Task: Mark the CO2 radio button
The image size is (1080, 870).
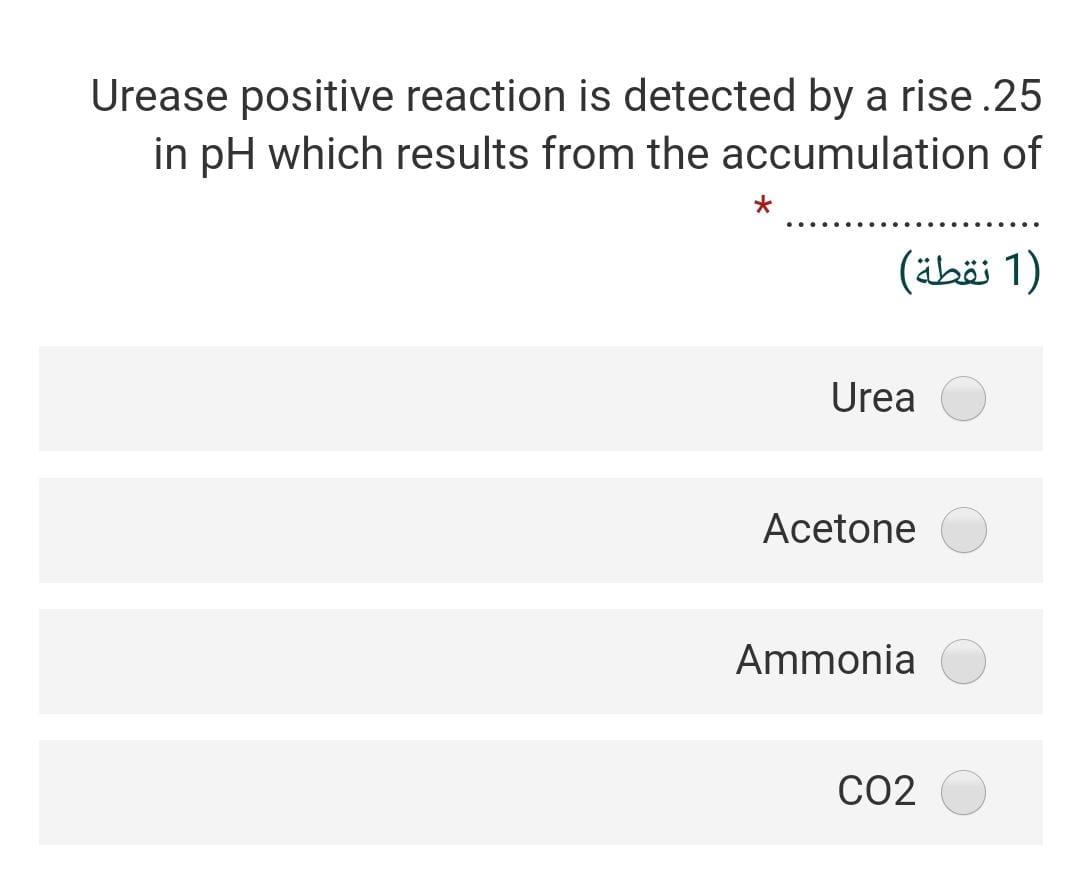Action: coord(965,792)
